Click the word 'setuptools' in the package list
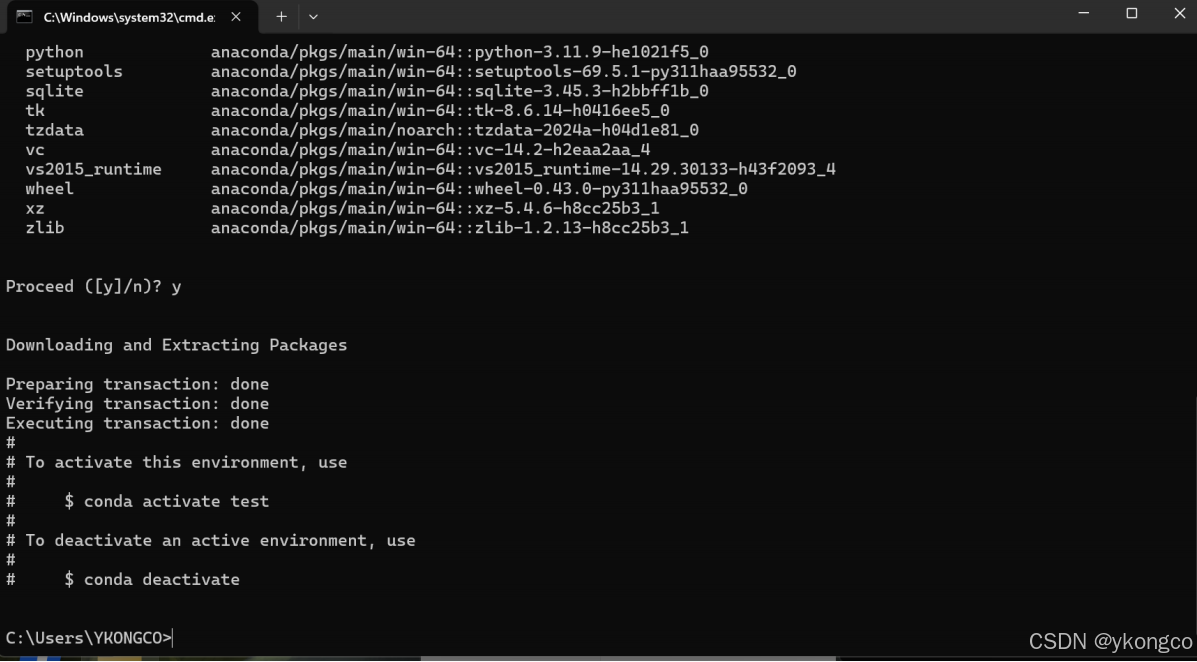1197x662 pixels. pyautogui.click(x=73, y=71)
